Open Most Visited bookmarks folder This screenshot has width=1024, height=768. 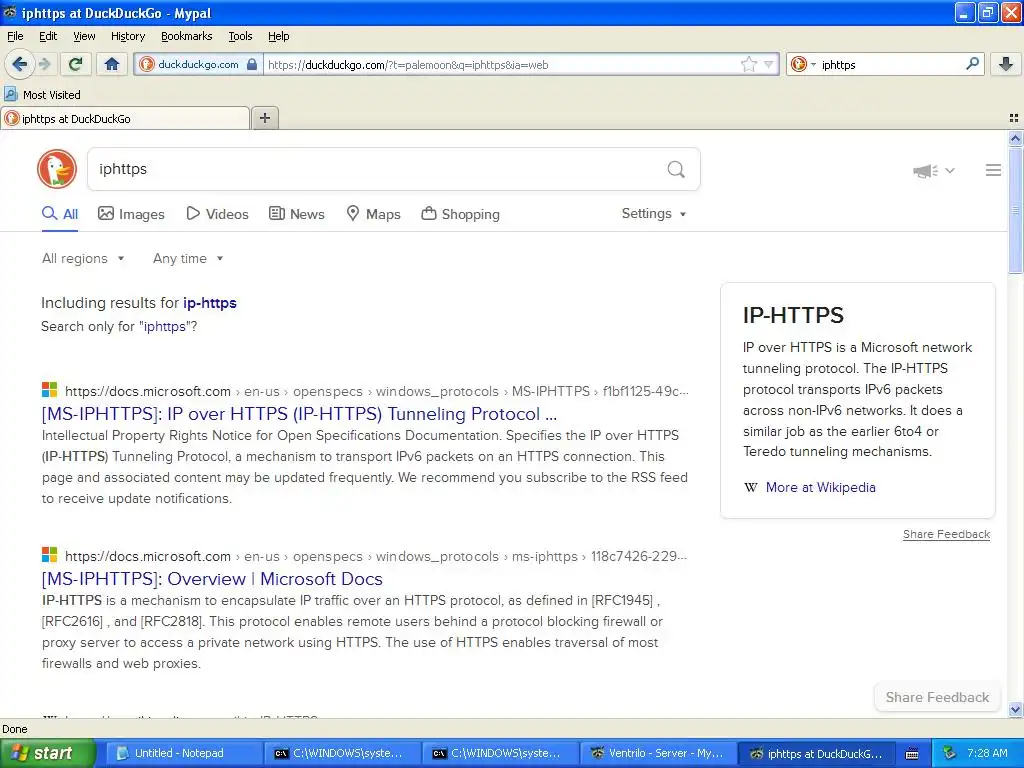coord(43,95)
